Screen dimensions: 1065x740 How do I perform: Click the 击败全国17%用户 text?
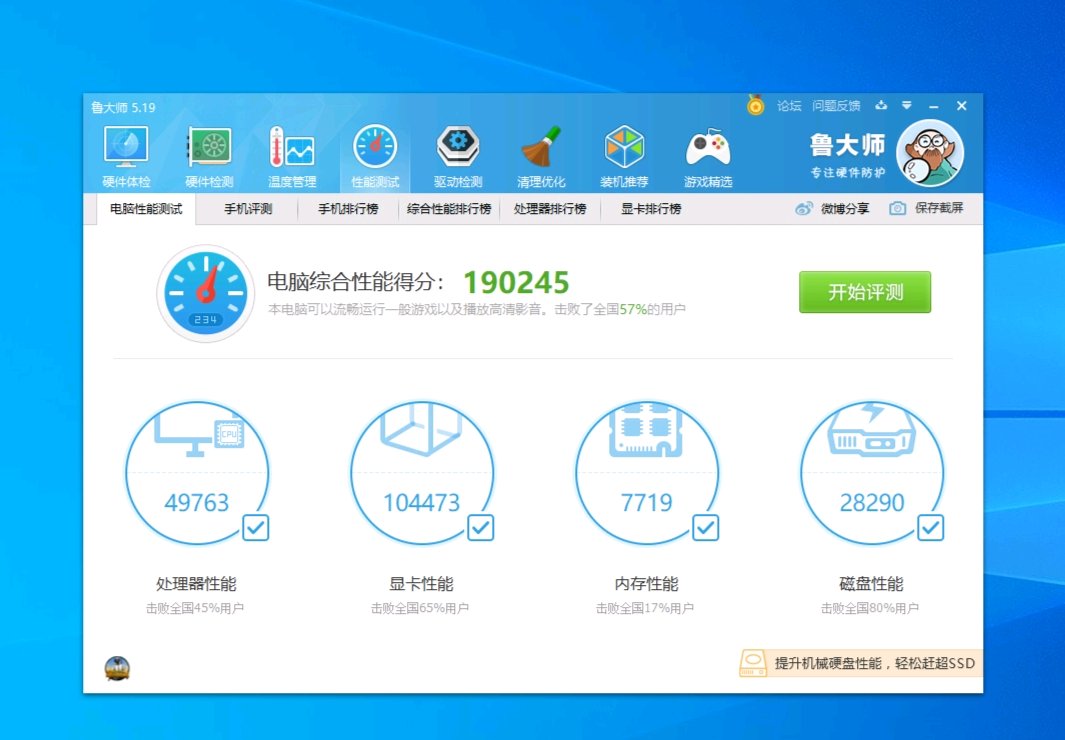pyautogui.click(x=645, y=608)
